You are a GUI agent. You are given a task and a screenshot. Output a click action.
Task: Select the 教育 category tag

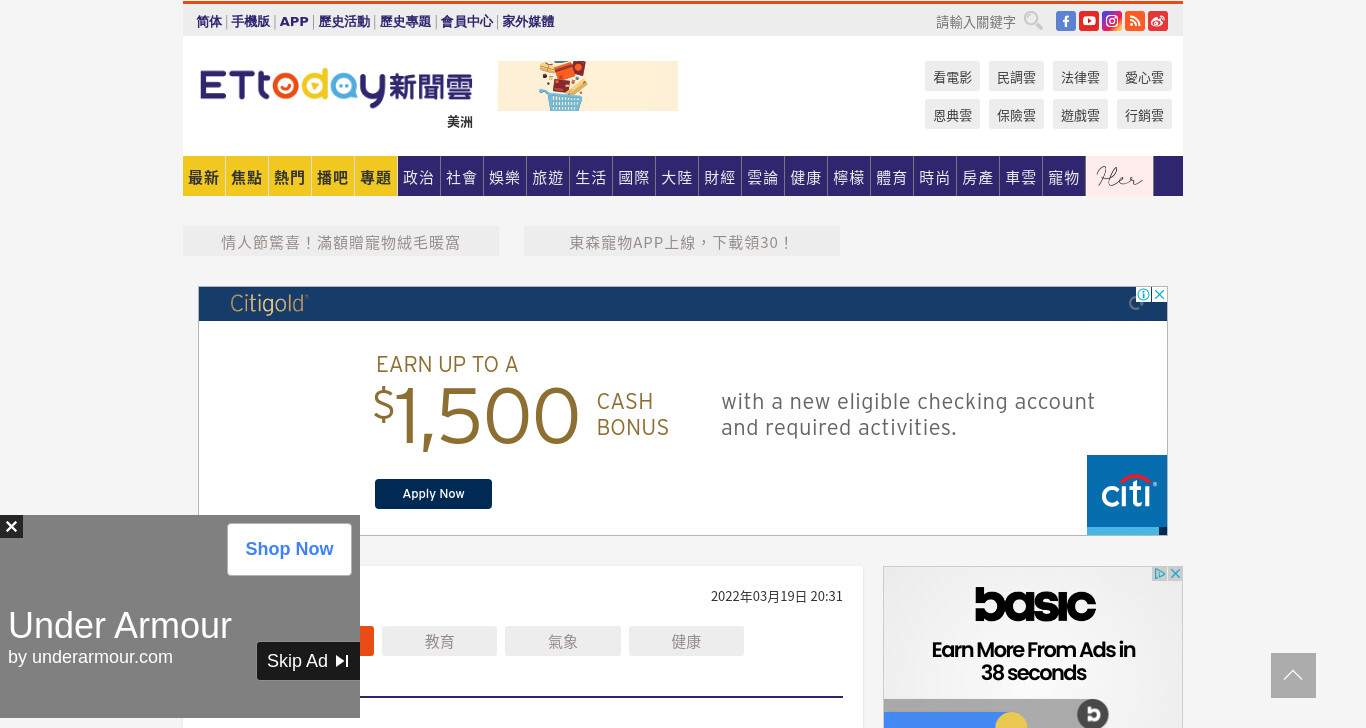click(440, 641)
